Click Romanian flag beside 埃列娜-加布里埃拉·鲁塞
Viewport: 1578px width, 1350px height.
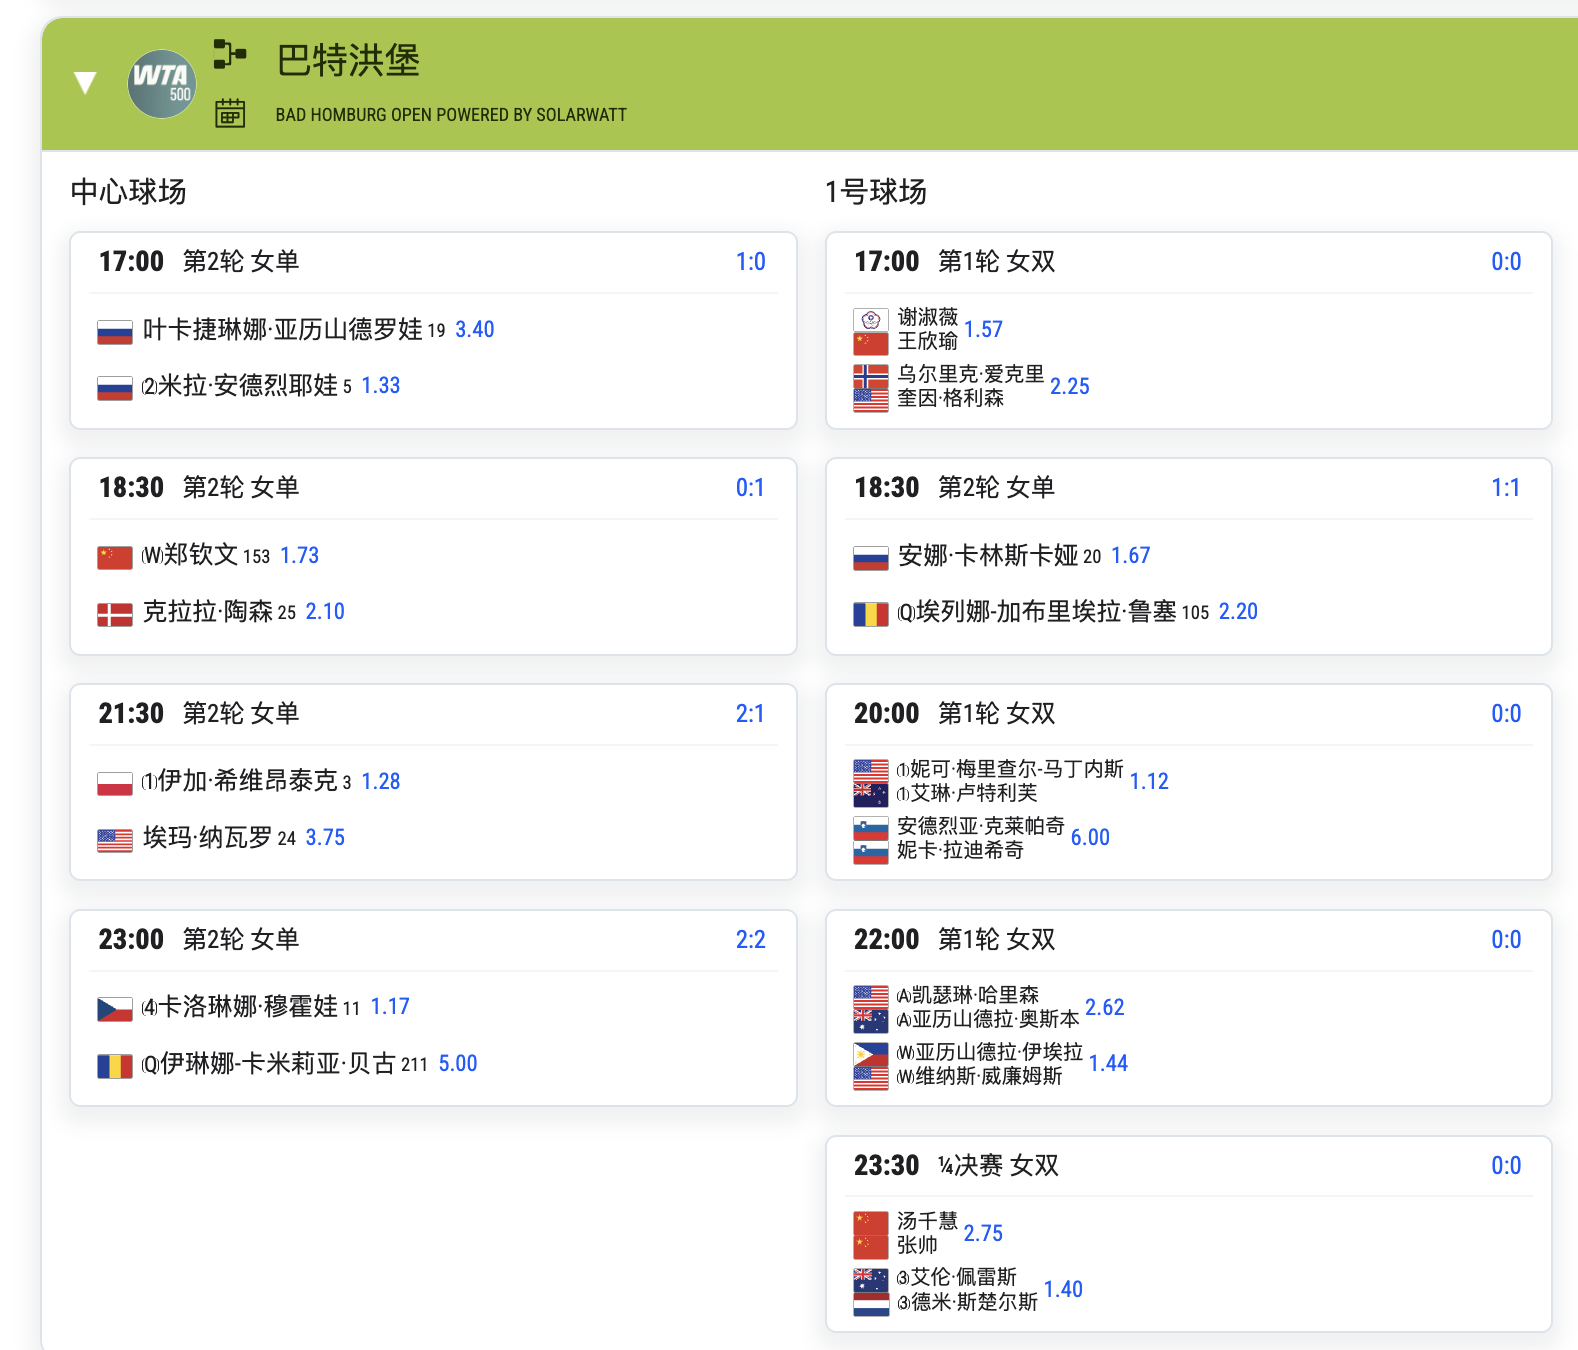[871, 614]
